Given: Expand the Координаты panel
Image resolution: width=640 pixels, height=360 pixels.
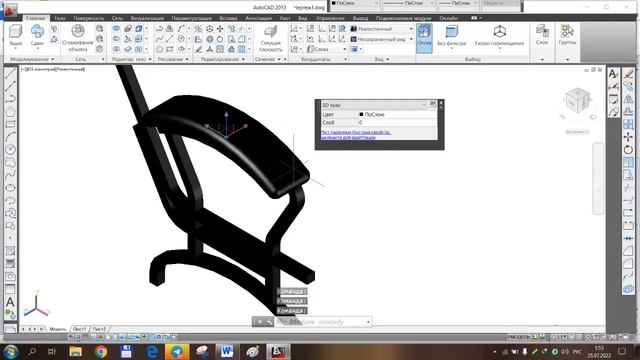Looking at the screenshot, I should [318, 59].
